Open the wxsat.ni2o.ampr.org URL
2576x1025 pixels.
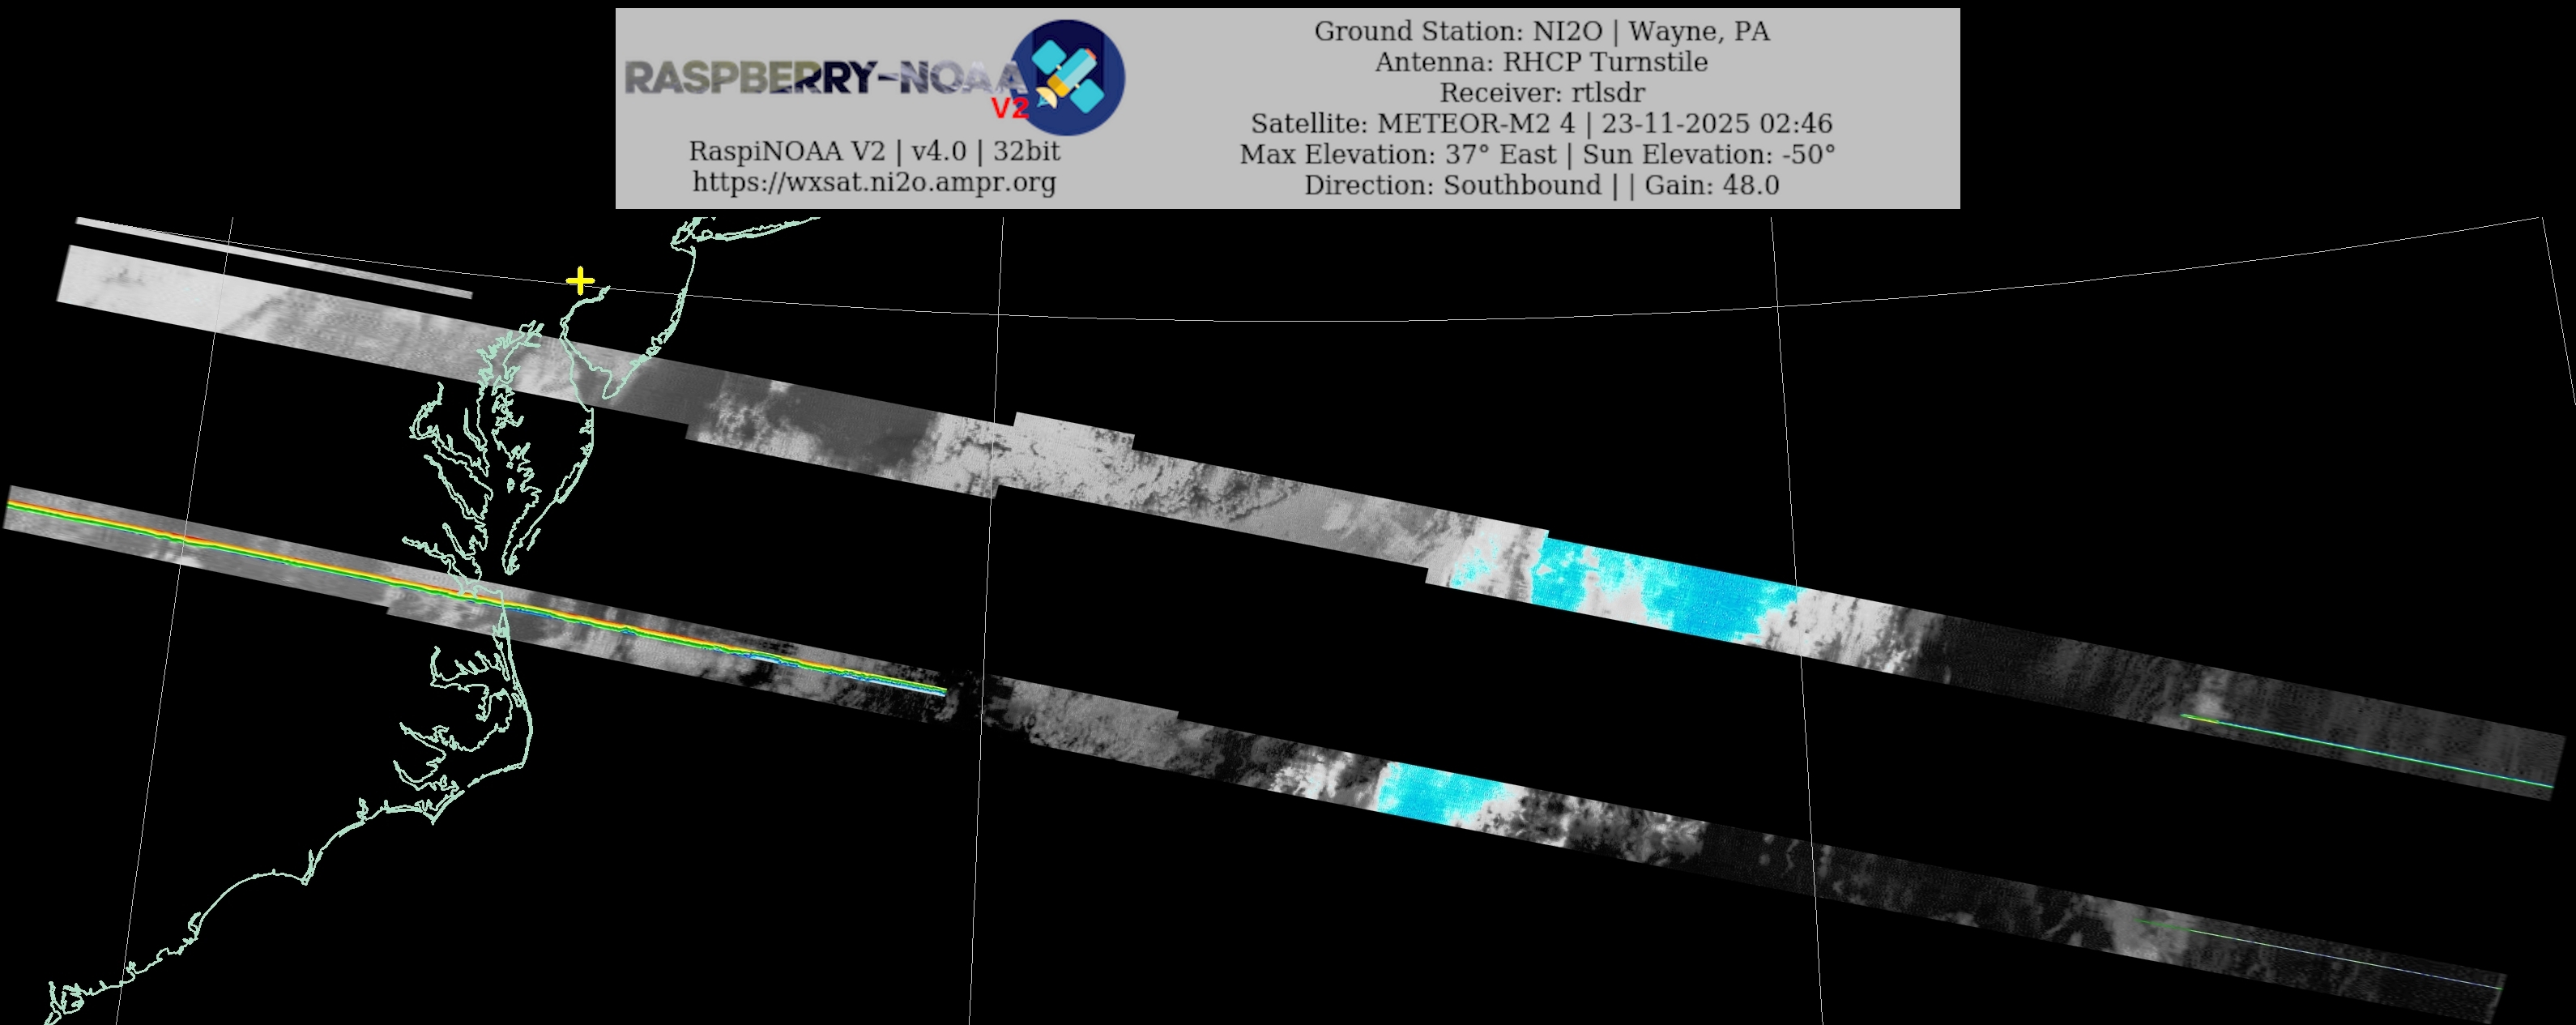pyautogui.click(x=874, y=182)
